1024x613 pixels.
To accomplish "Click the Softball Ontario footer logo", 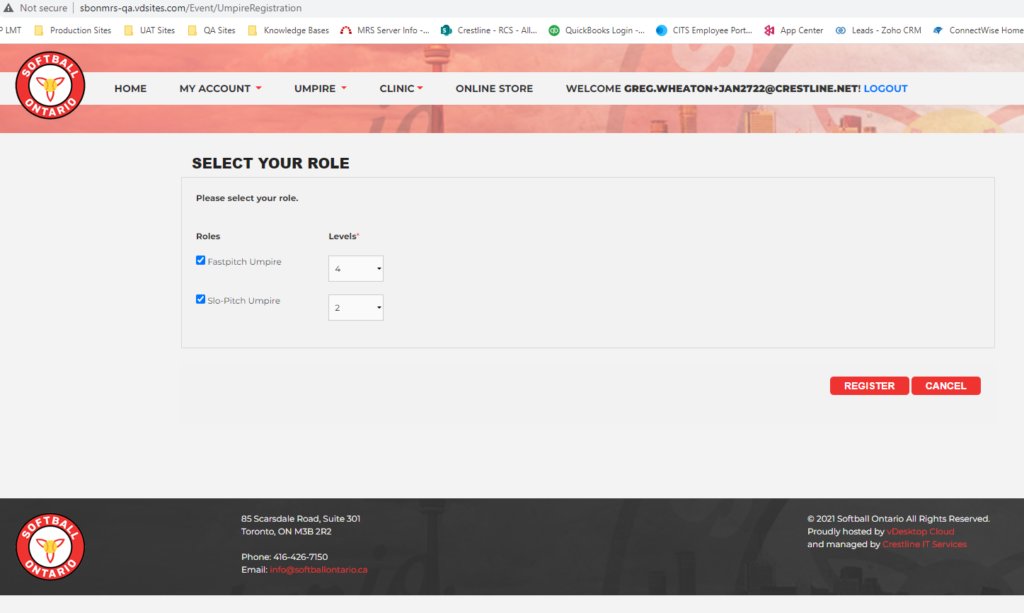I will (51, 546).
